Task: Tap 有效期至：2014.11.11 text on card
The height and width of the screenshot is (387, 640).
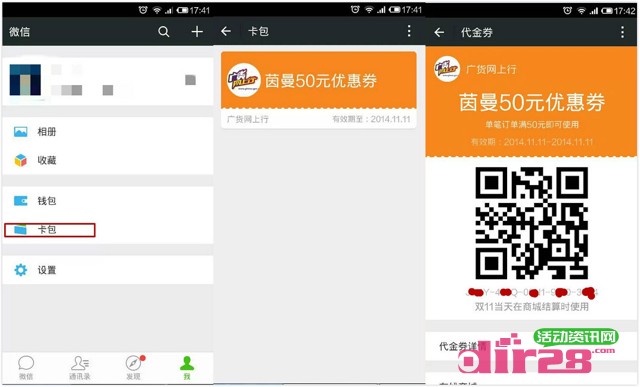Action: pyautogui.click(x=371, y=119)
